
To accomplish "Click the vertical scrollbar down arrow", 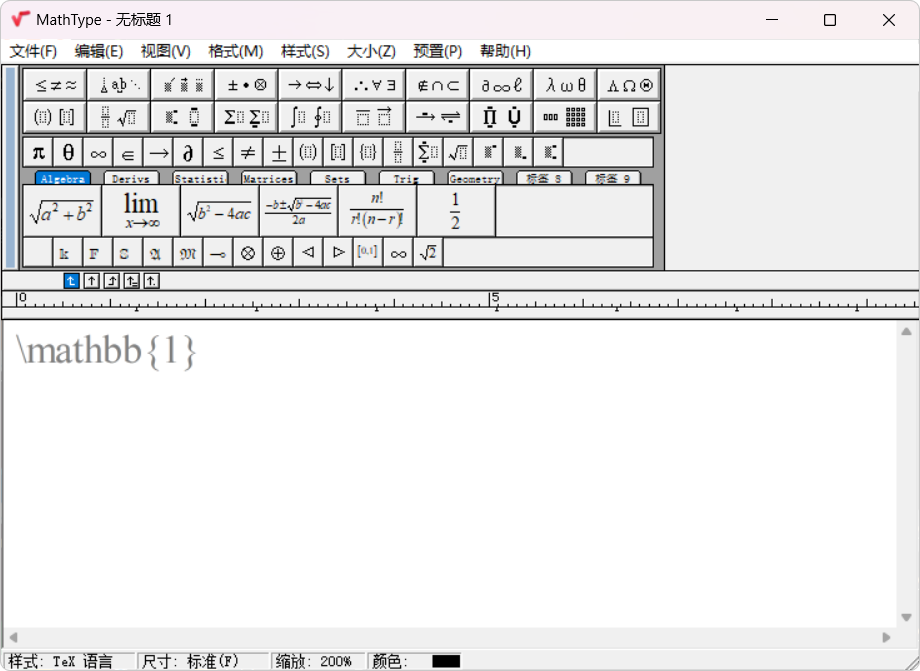I will click(x=907, y=618).
